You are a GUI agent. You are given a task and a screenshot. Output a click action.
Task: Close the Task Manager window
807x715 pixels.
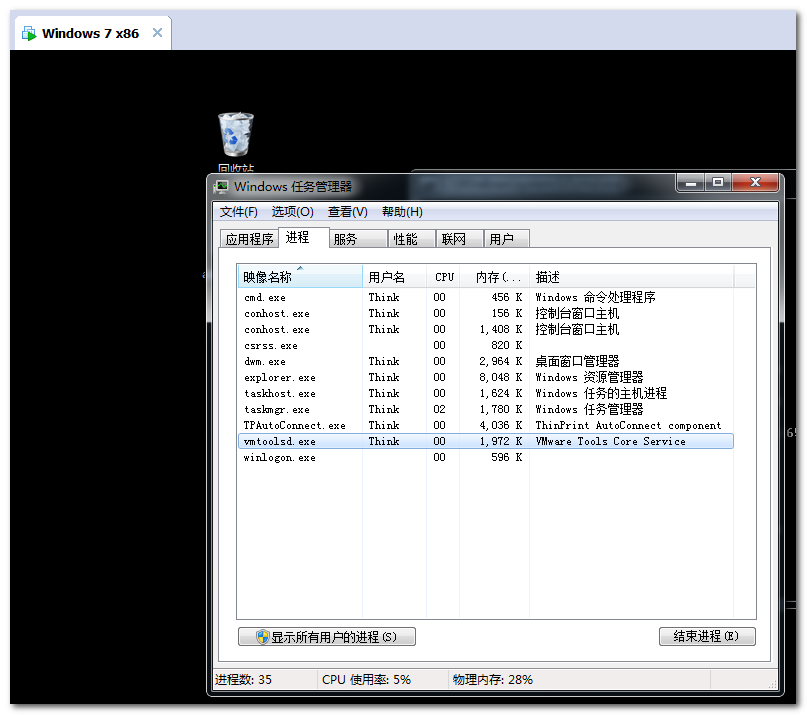[x=755, y=183]
